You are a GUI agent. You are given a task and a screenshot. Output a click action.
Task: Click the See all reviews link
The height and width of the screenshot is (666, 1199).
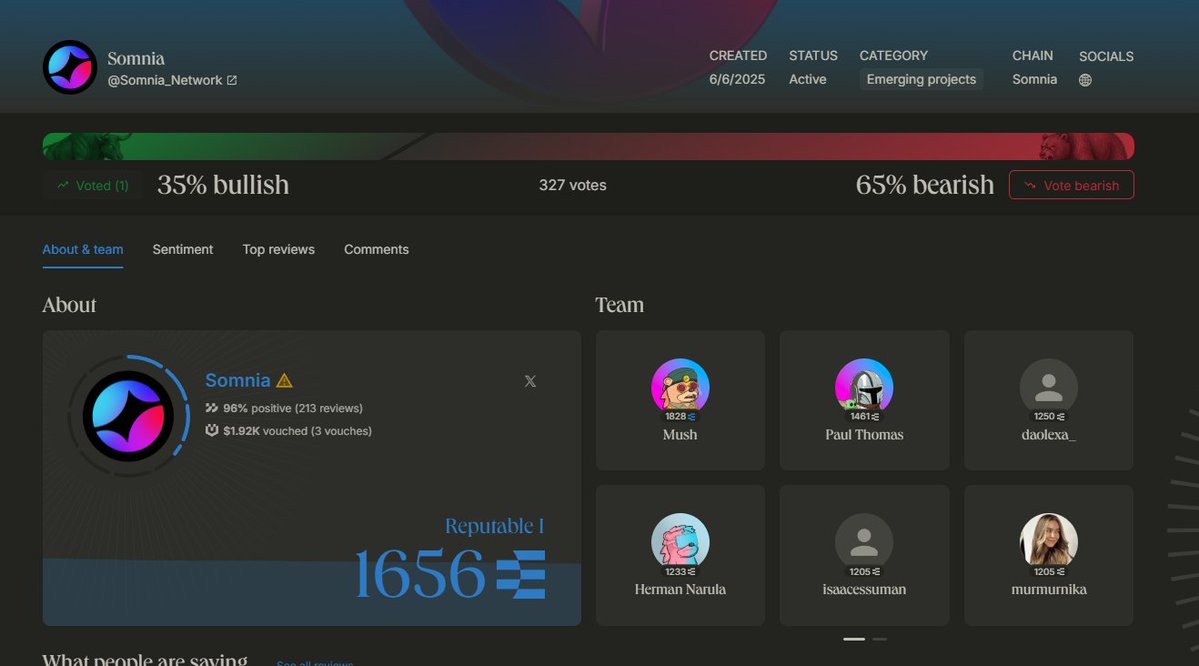[315, 662]
